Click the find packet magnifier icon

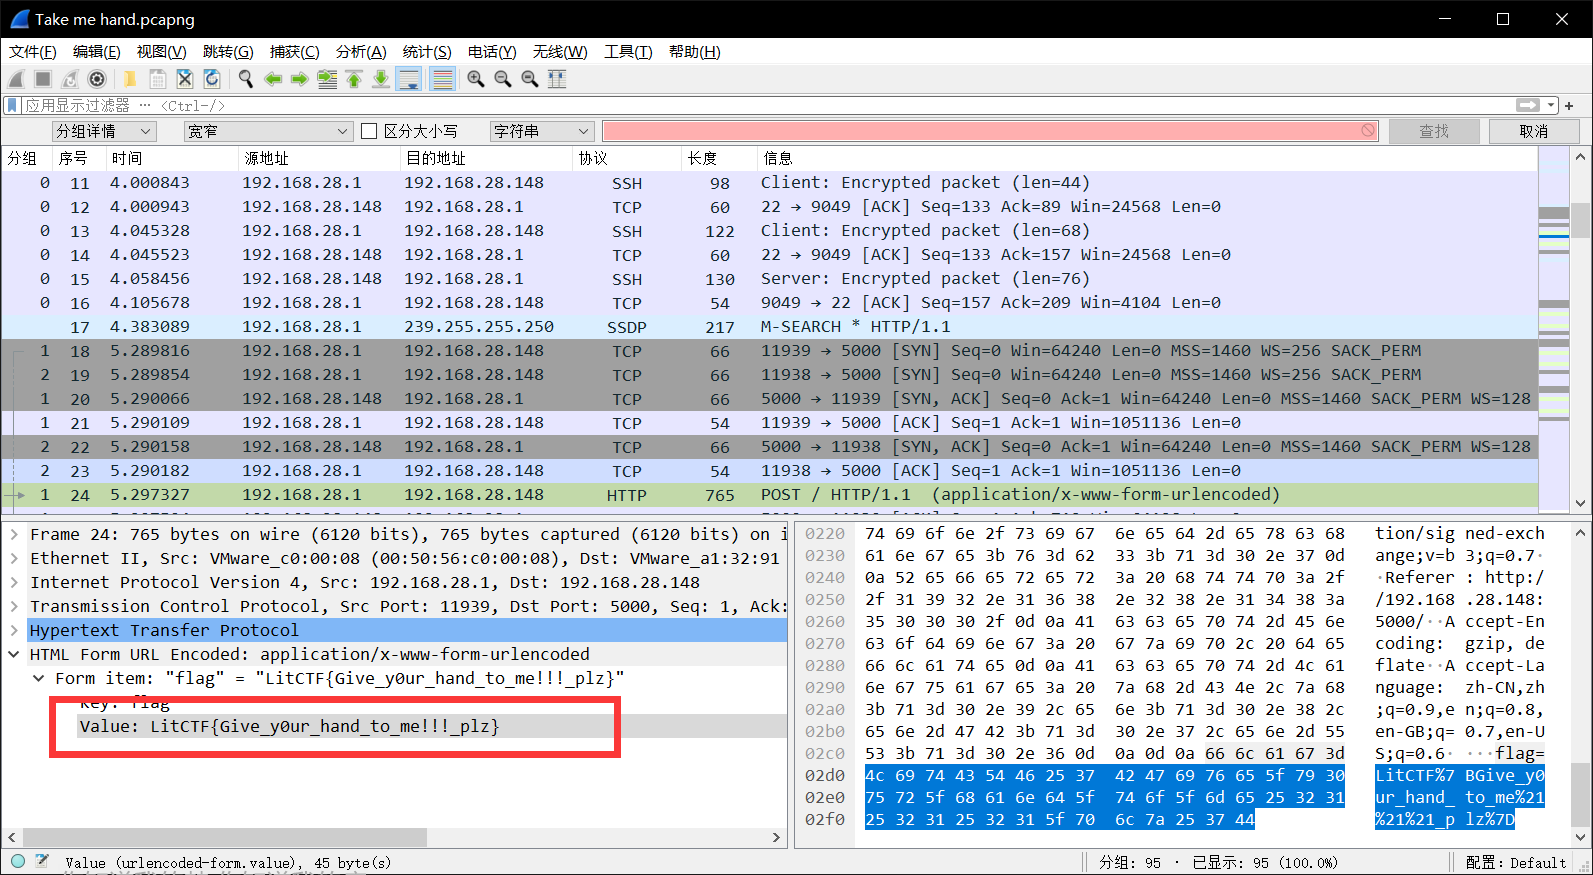245,79
